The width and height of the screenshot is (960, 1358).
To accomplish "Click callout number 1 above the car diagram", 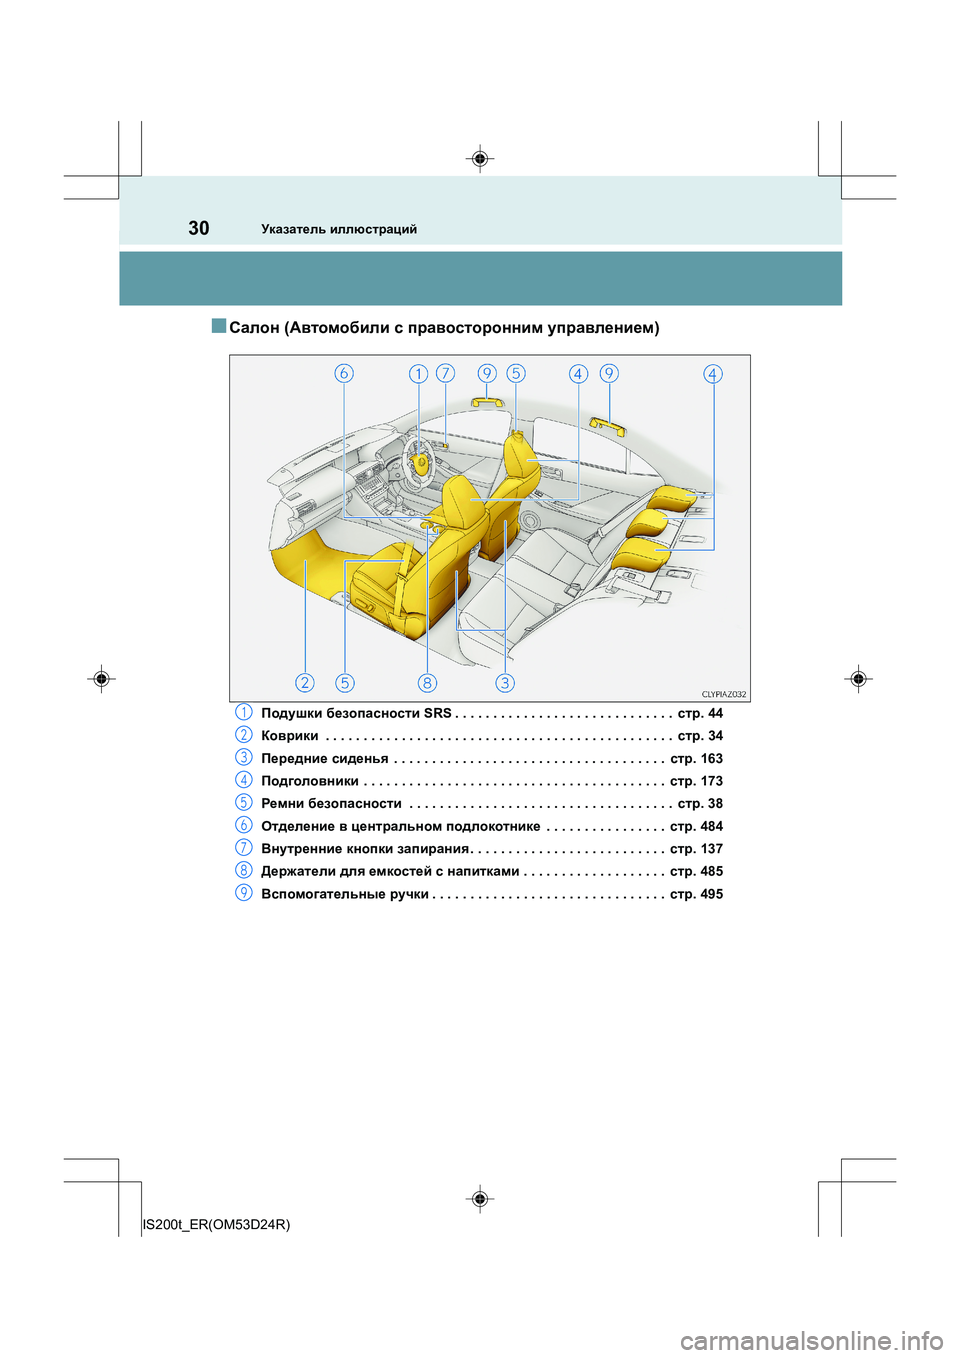I will [418, 373].
